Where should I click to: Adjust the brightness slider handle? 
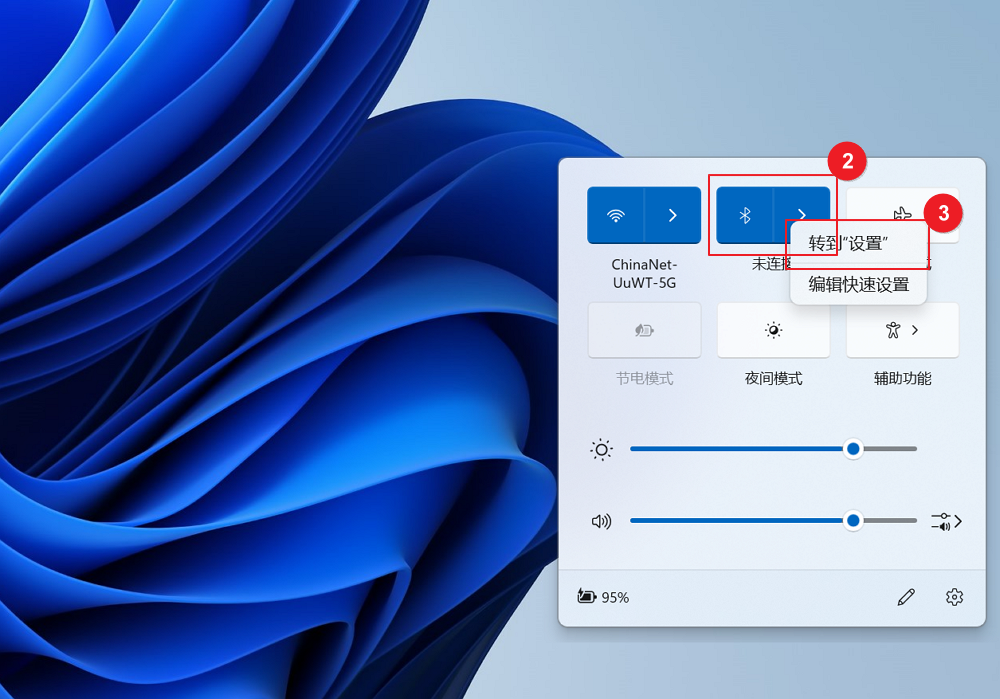click(853, 449)
